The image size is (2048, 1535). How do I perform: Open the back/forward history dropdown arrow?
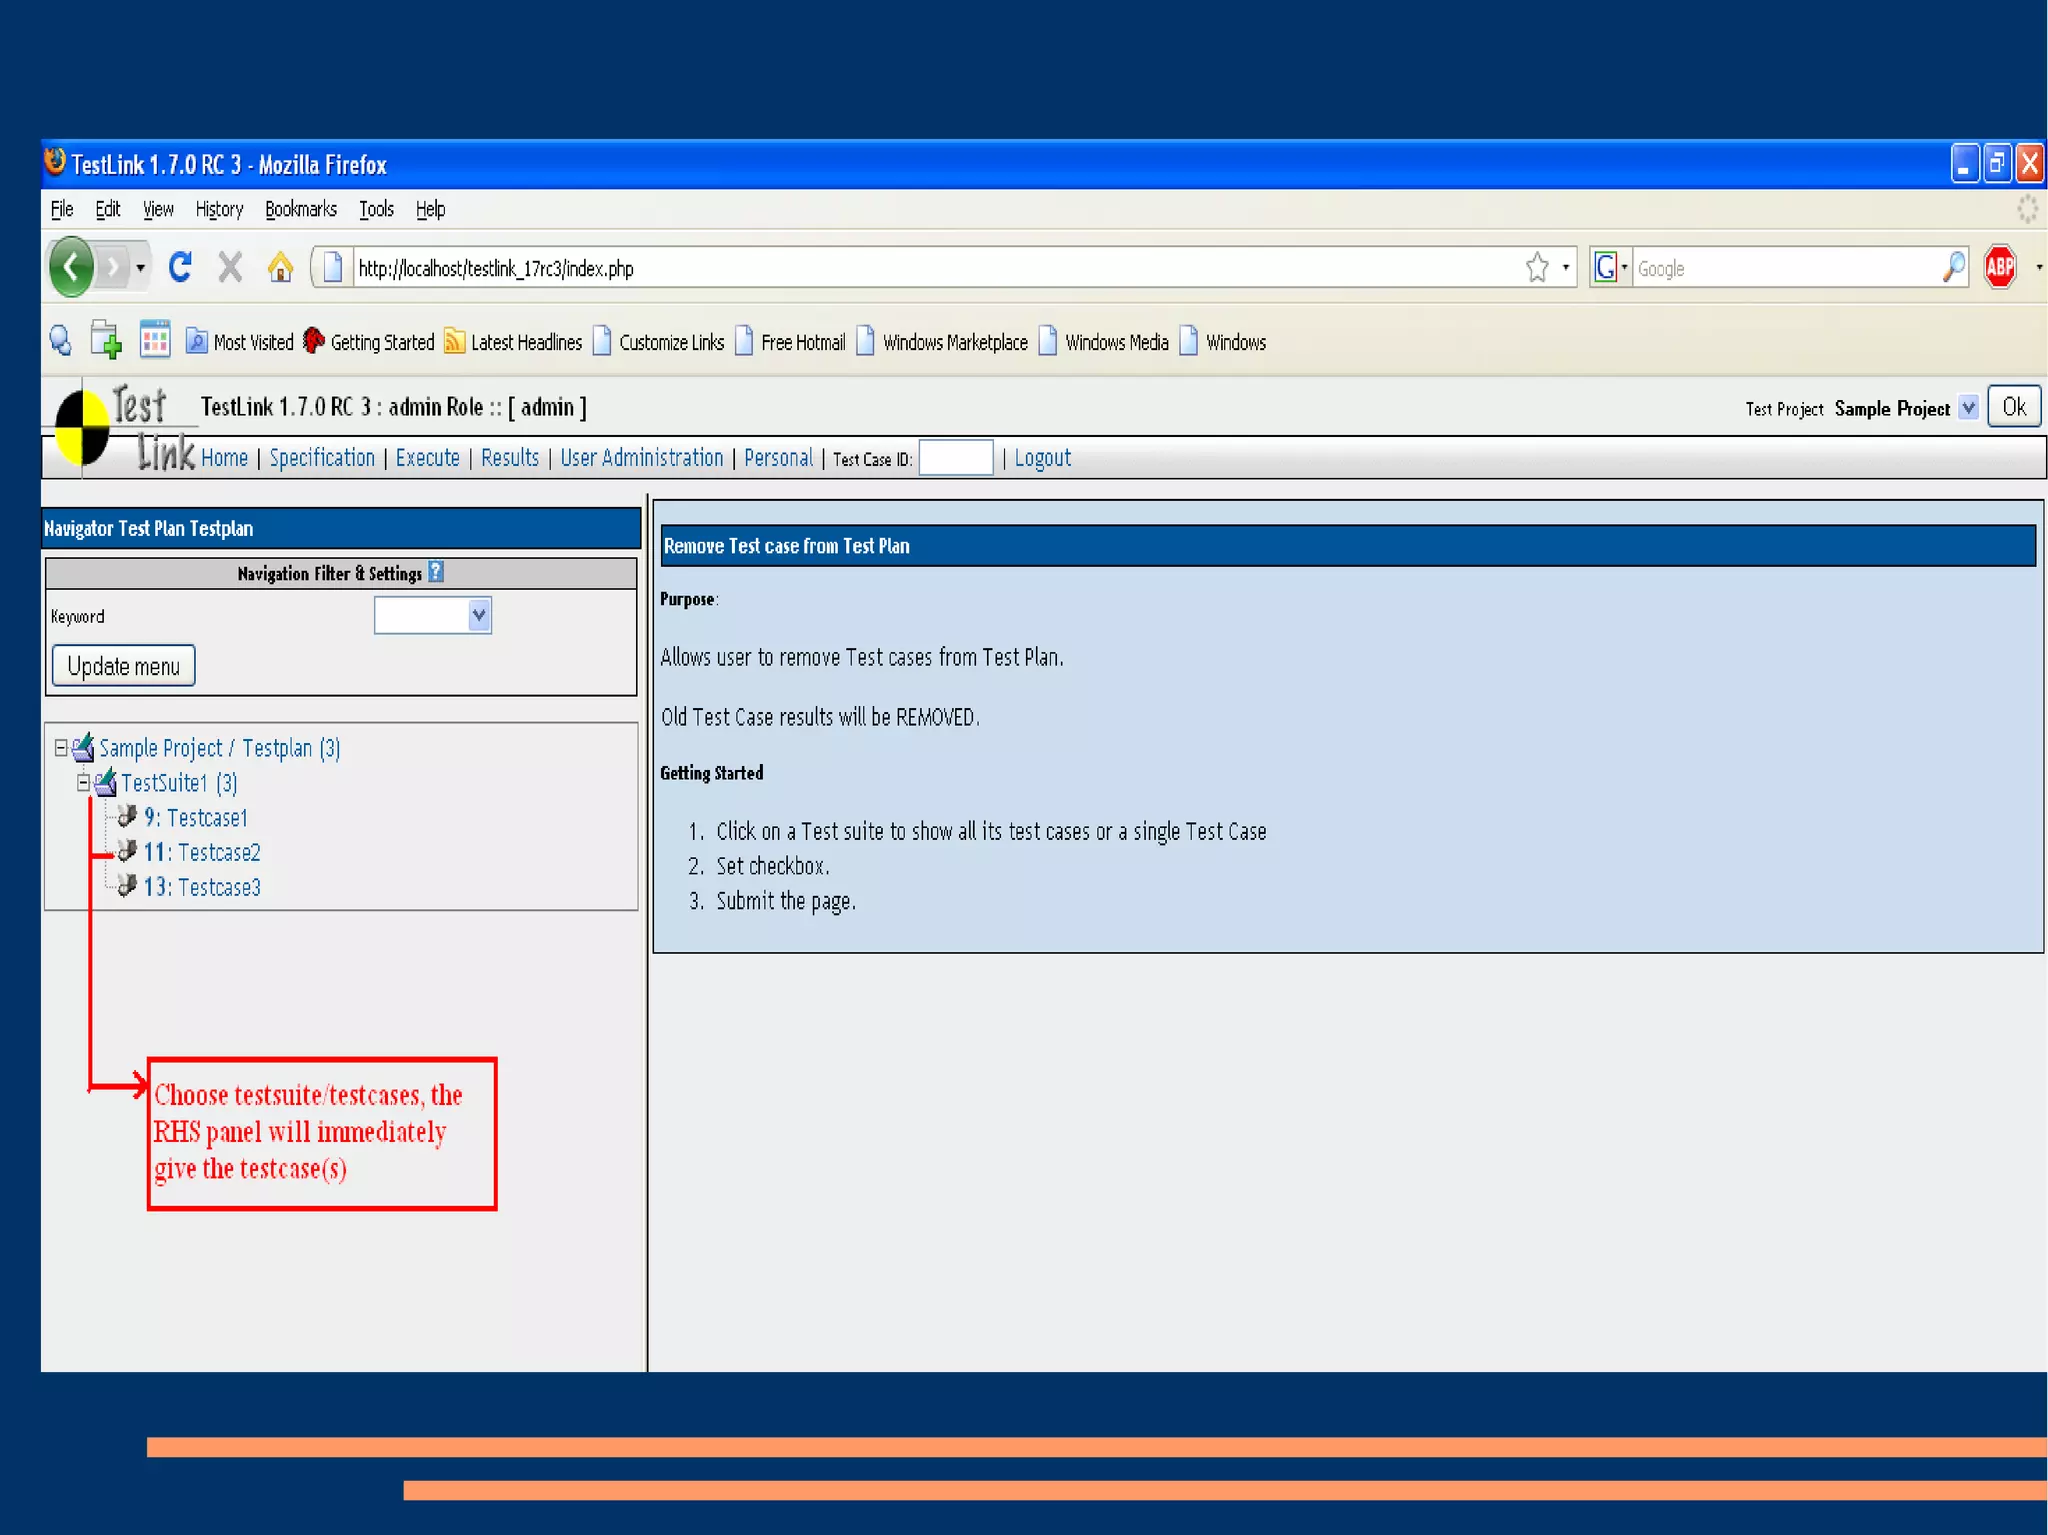pos(140,268)
